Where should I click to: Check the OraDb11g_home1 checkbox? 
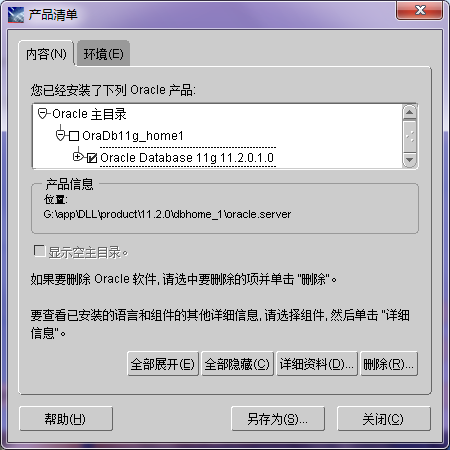click(x=74, y=136)
